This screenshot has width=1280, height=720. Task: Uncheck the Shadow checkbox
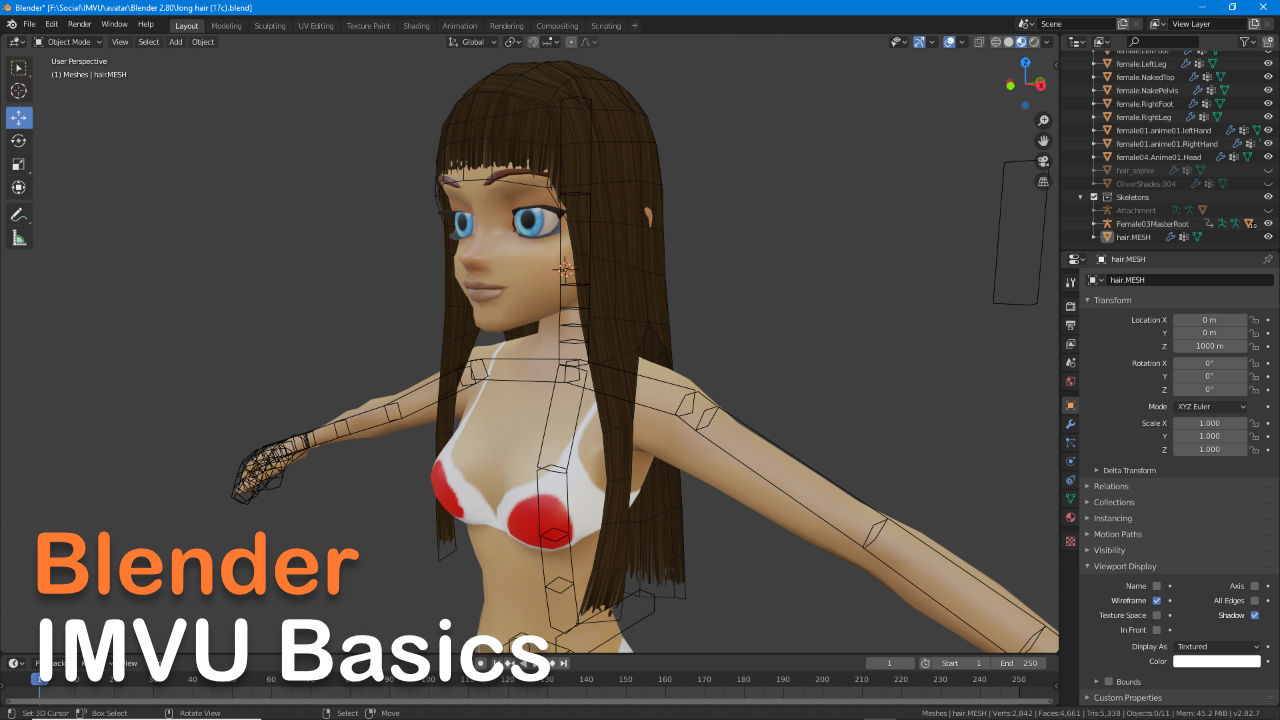[x=1254, y=615]
